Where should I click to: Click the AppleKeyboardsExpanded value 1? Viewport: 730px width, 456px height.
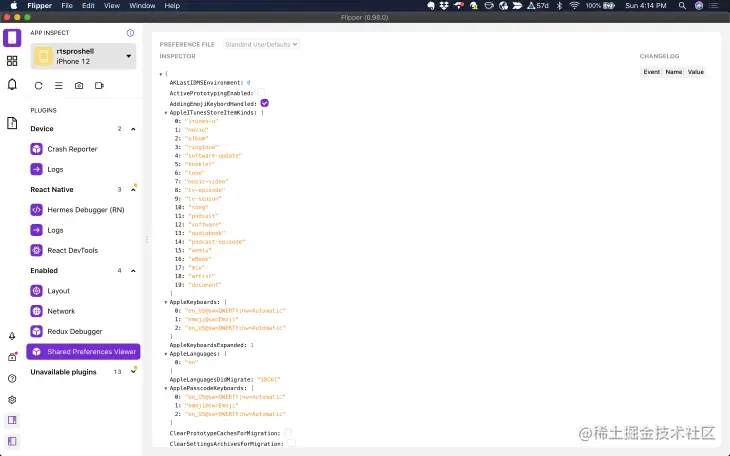click(x=252, y=345)
